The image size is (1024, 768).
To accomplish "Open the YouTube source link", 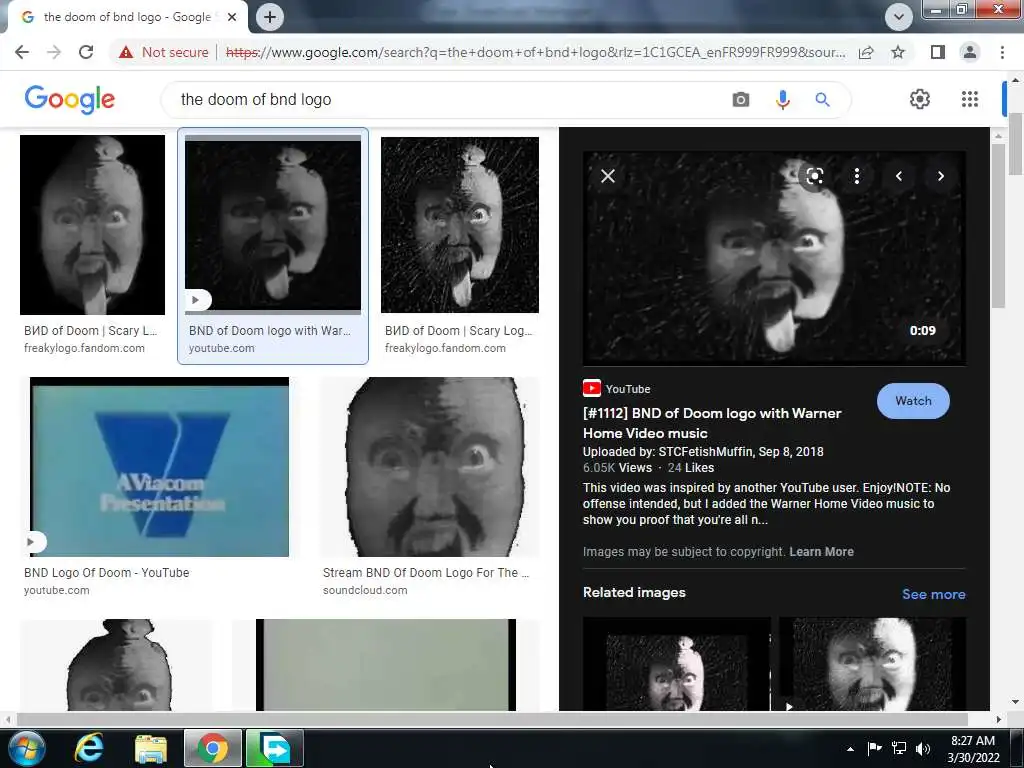I will (616, 389).
